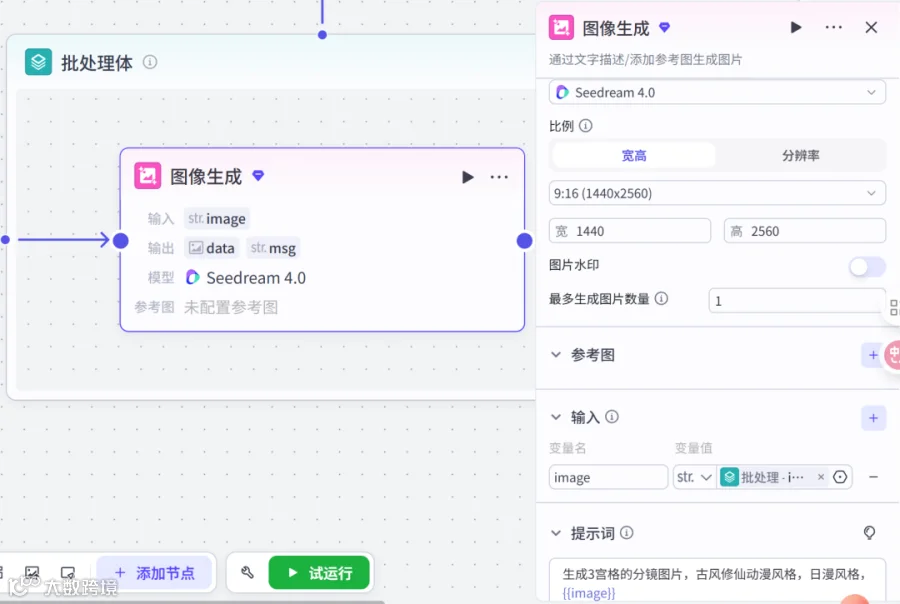Run the node from the side panel header

[x=796, y=28]
